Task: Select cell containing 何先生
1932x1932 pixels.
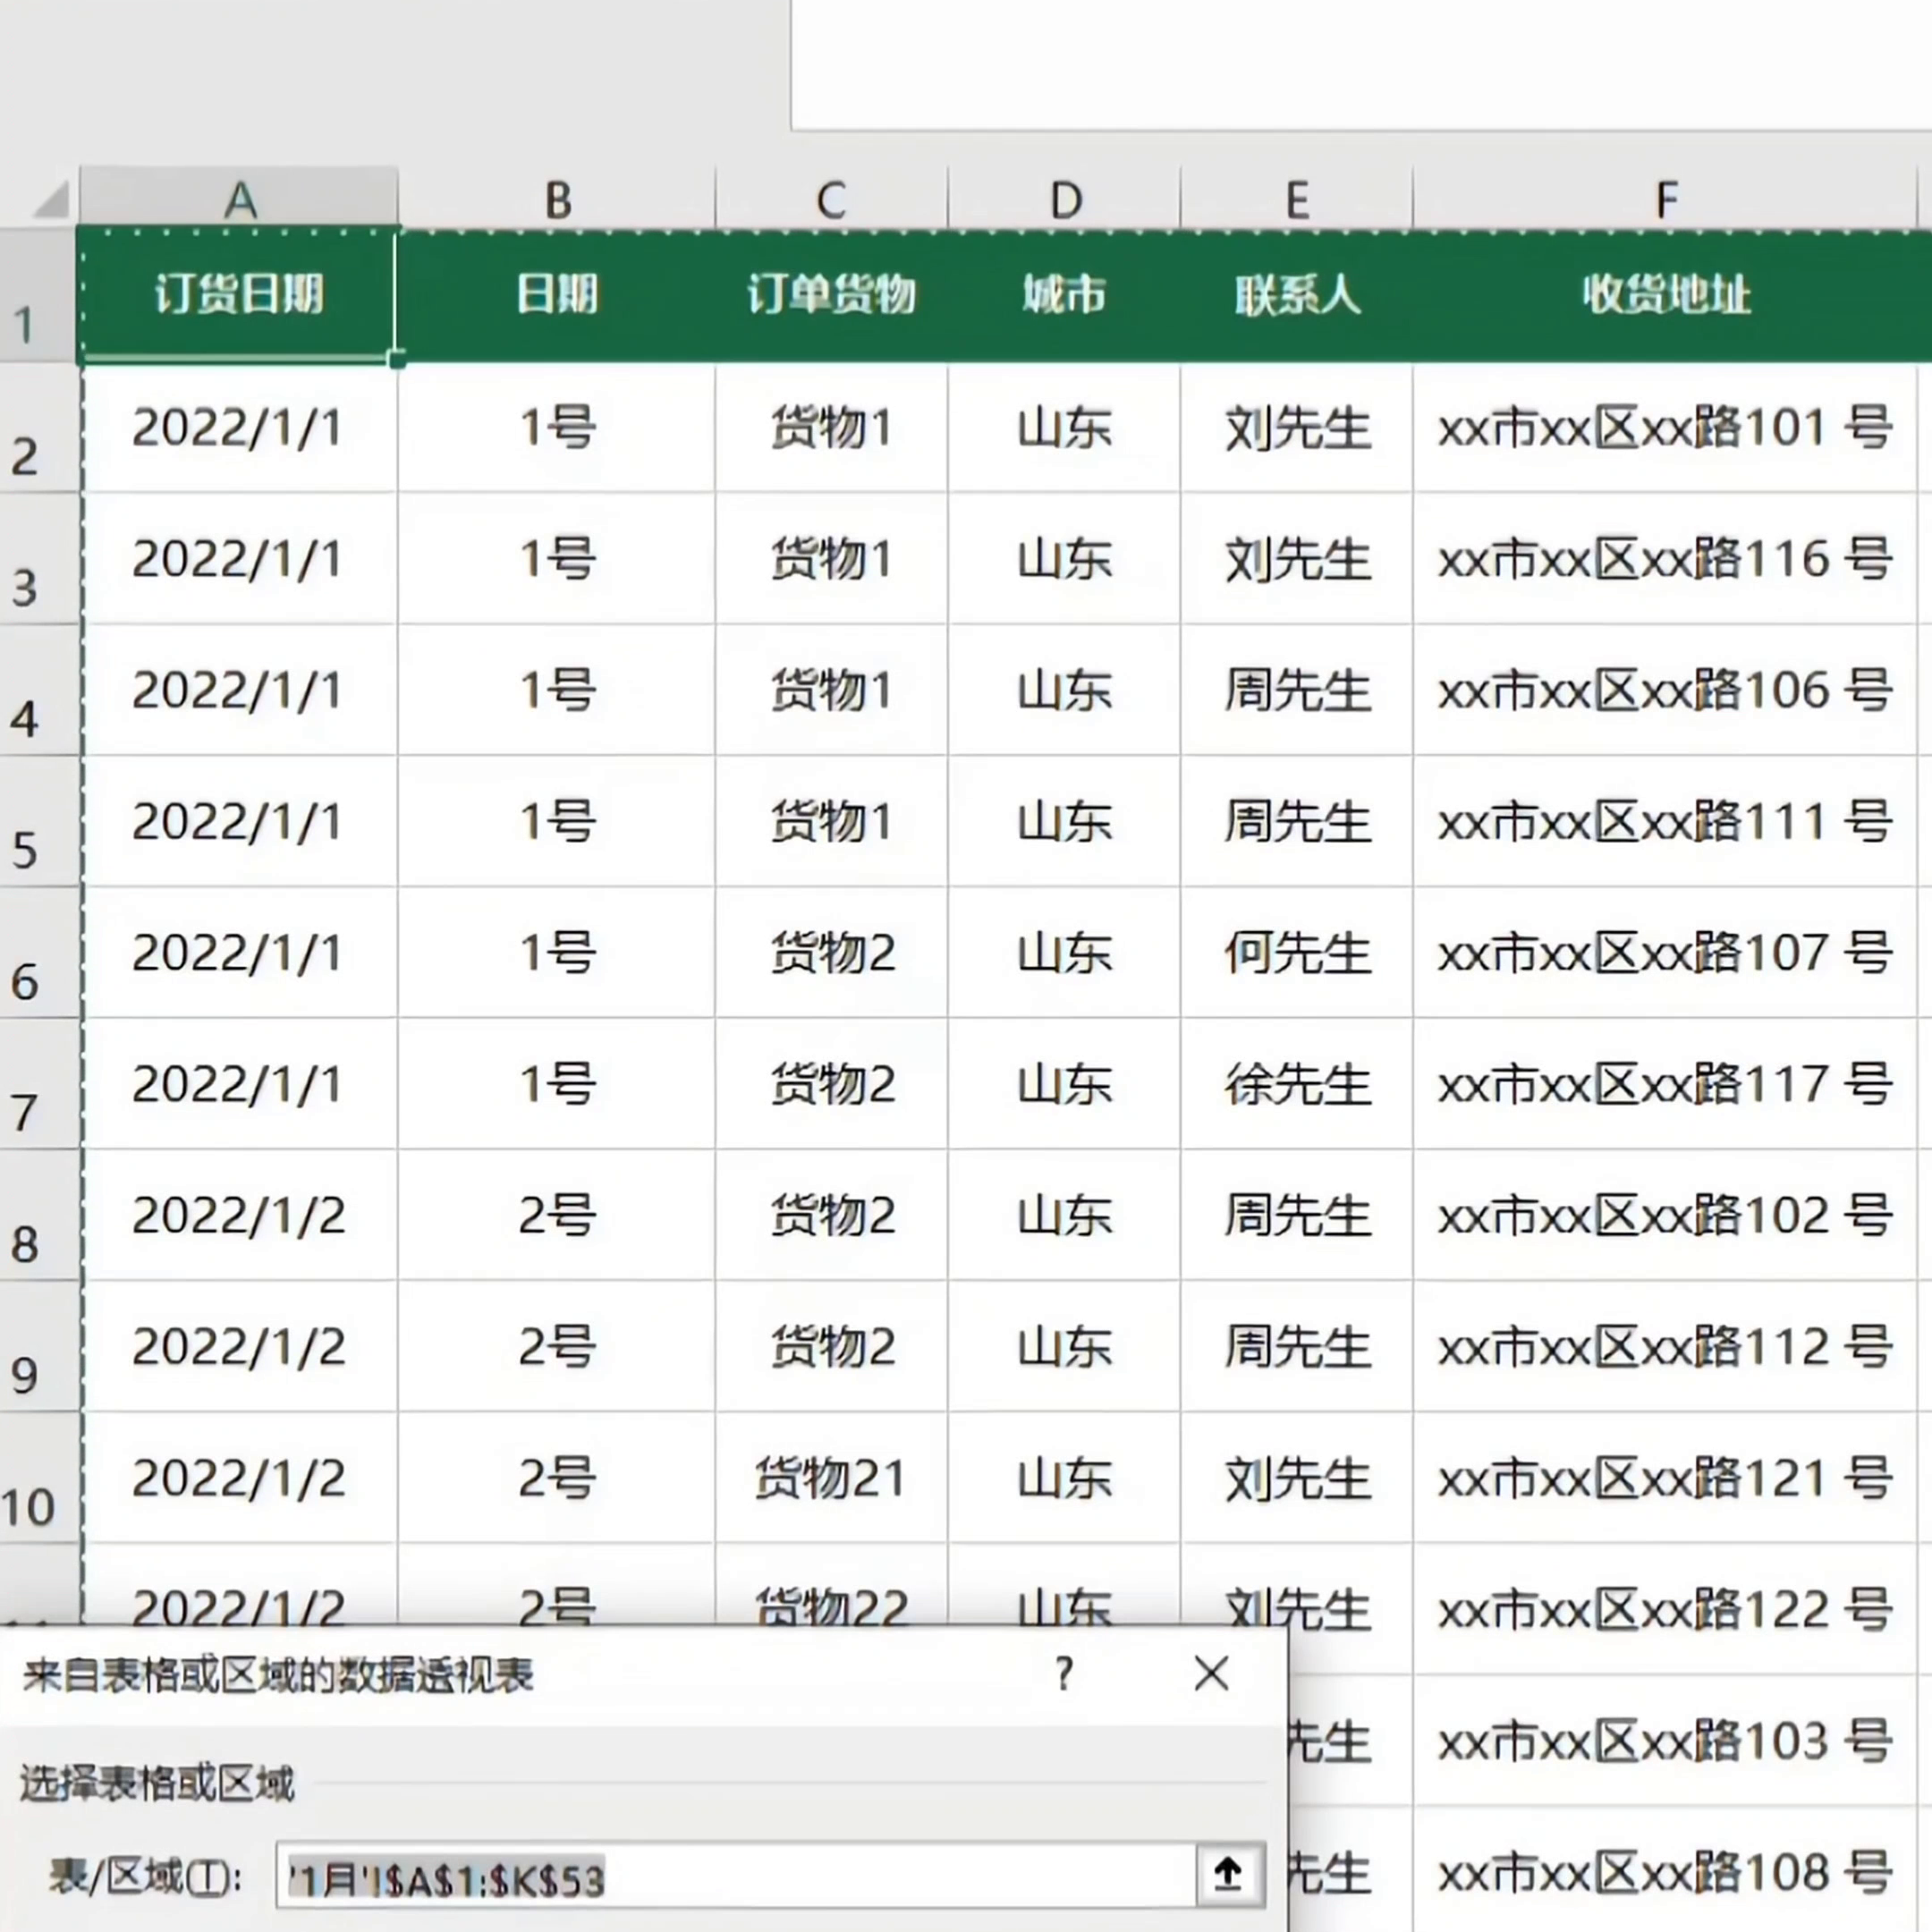Action: pos(1297,952)
